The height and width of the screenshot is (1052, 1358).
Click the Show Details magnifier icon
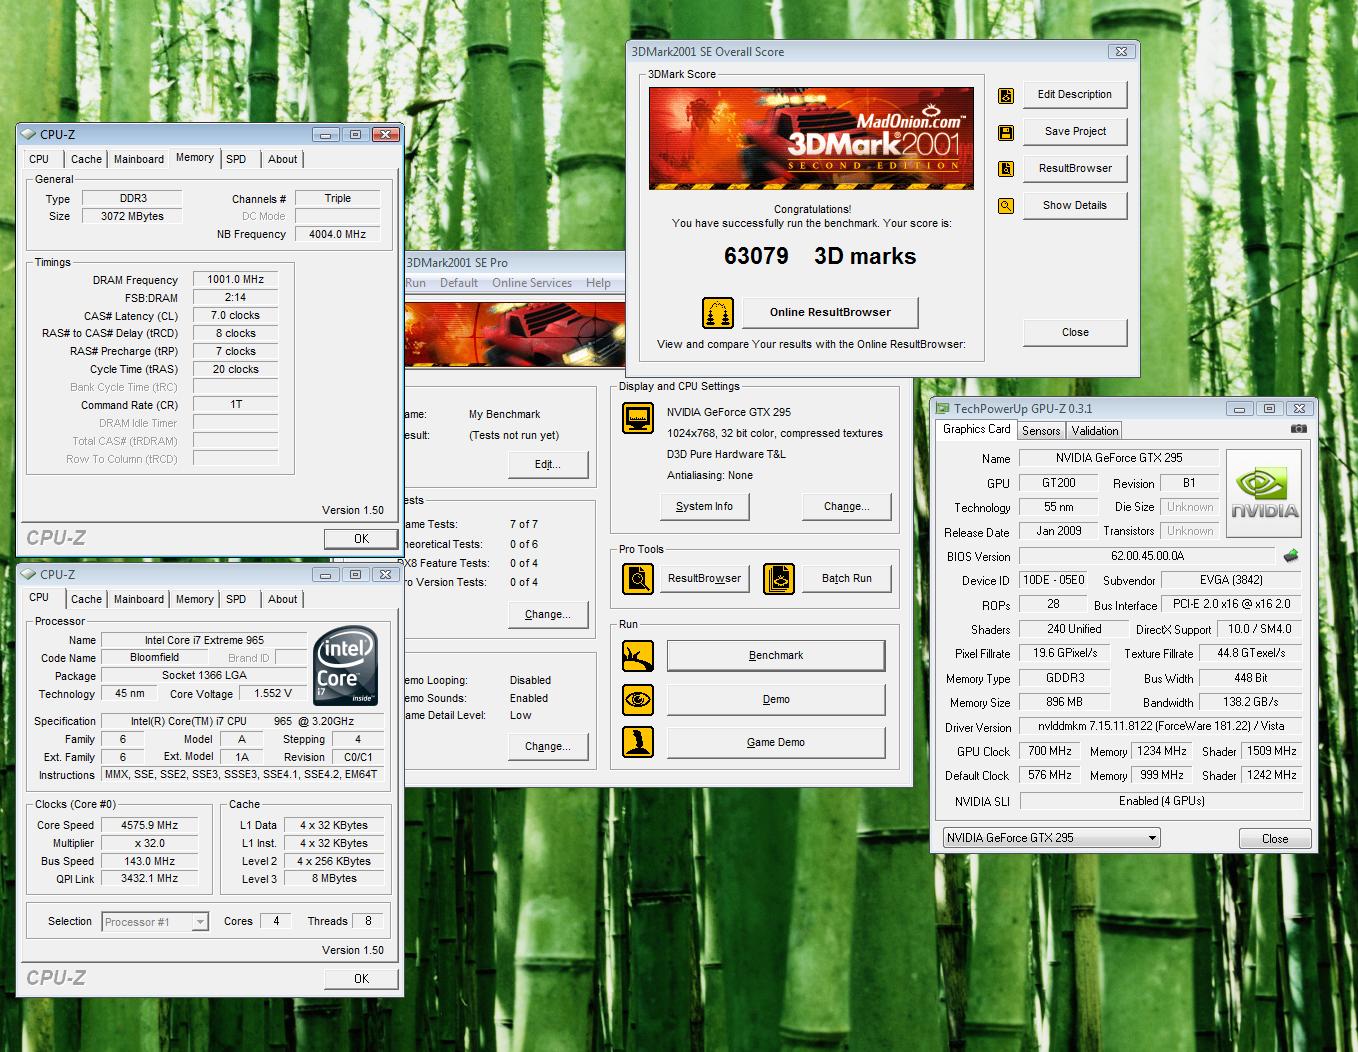click(1006, 206)
